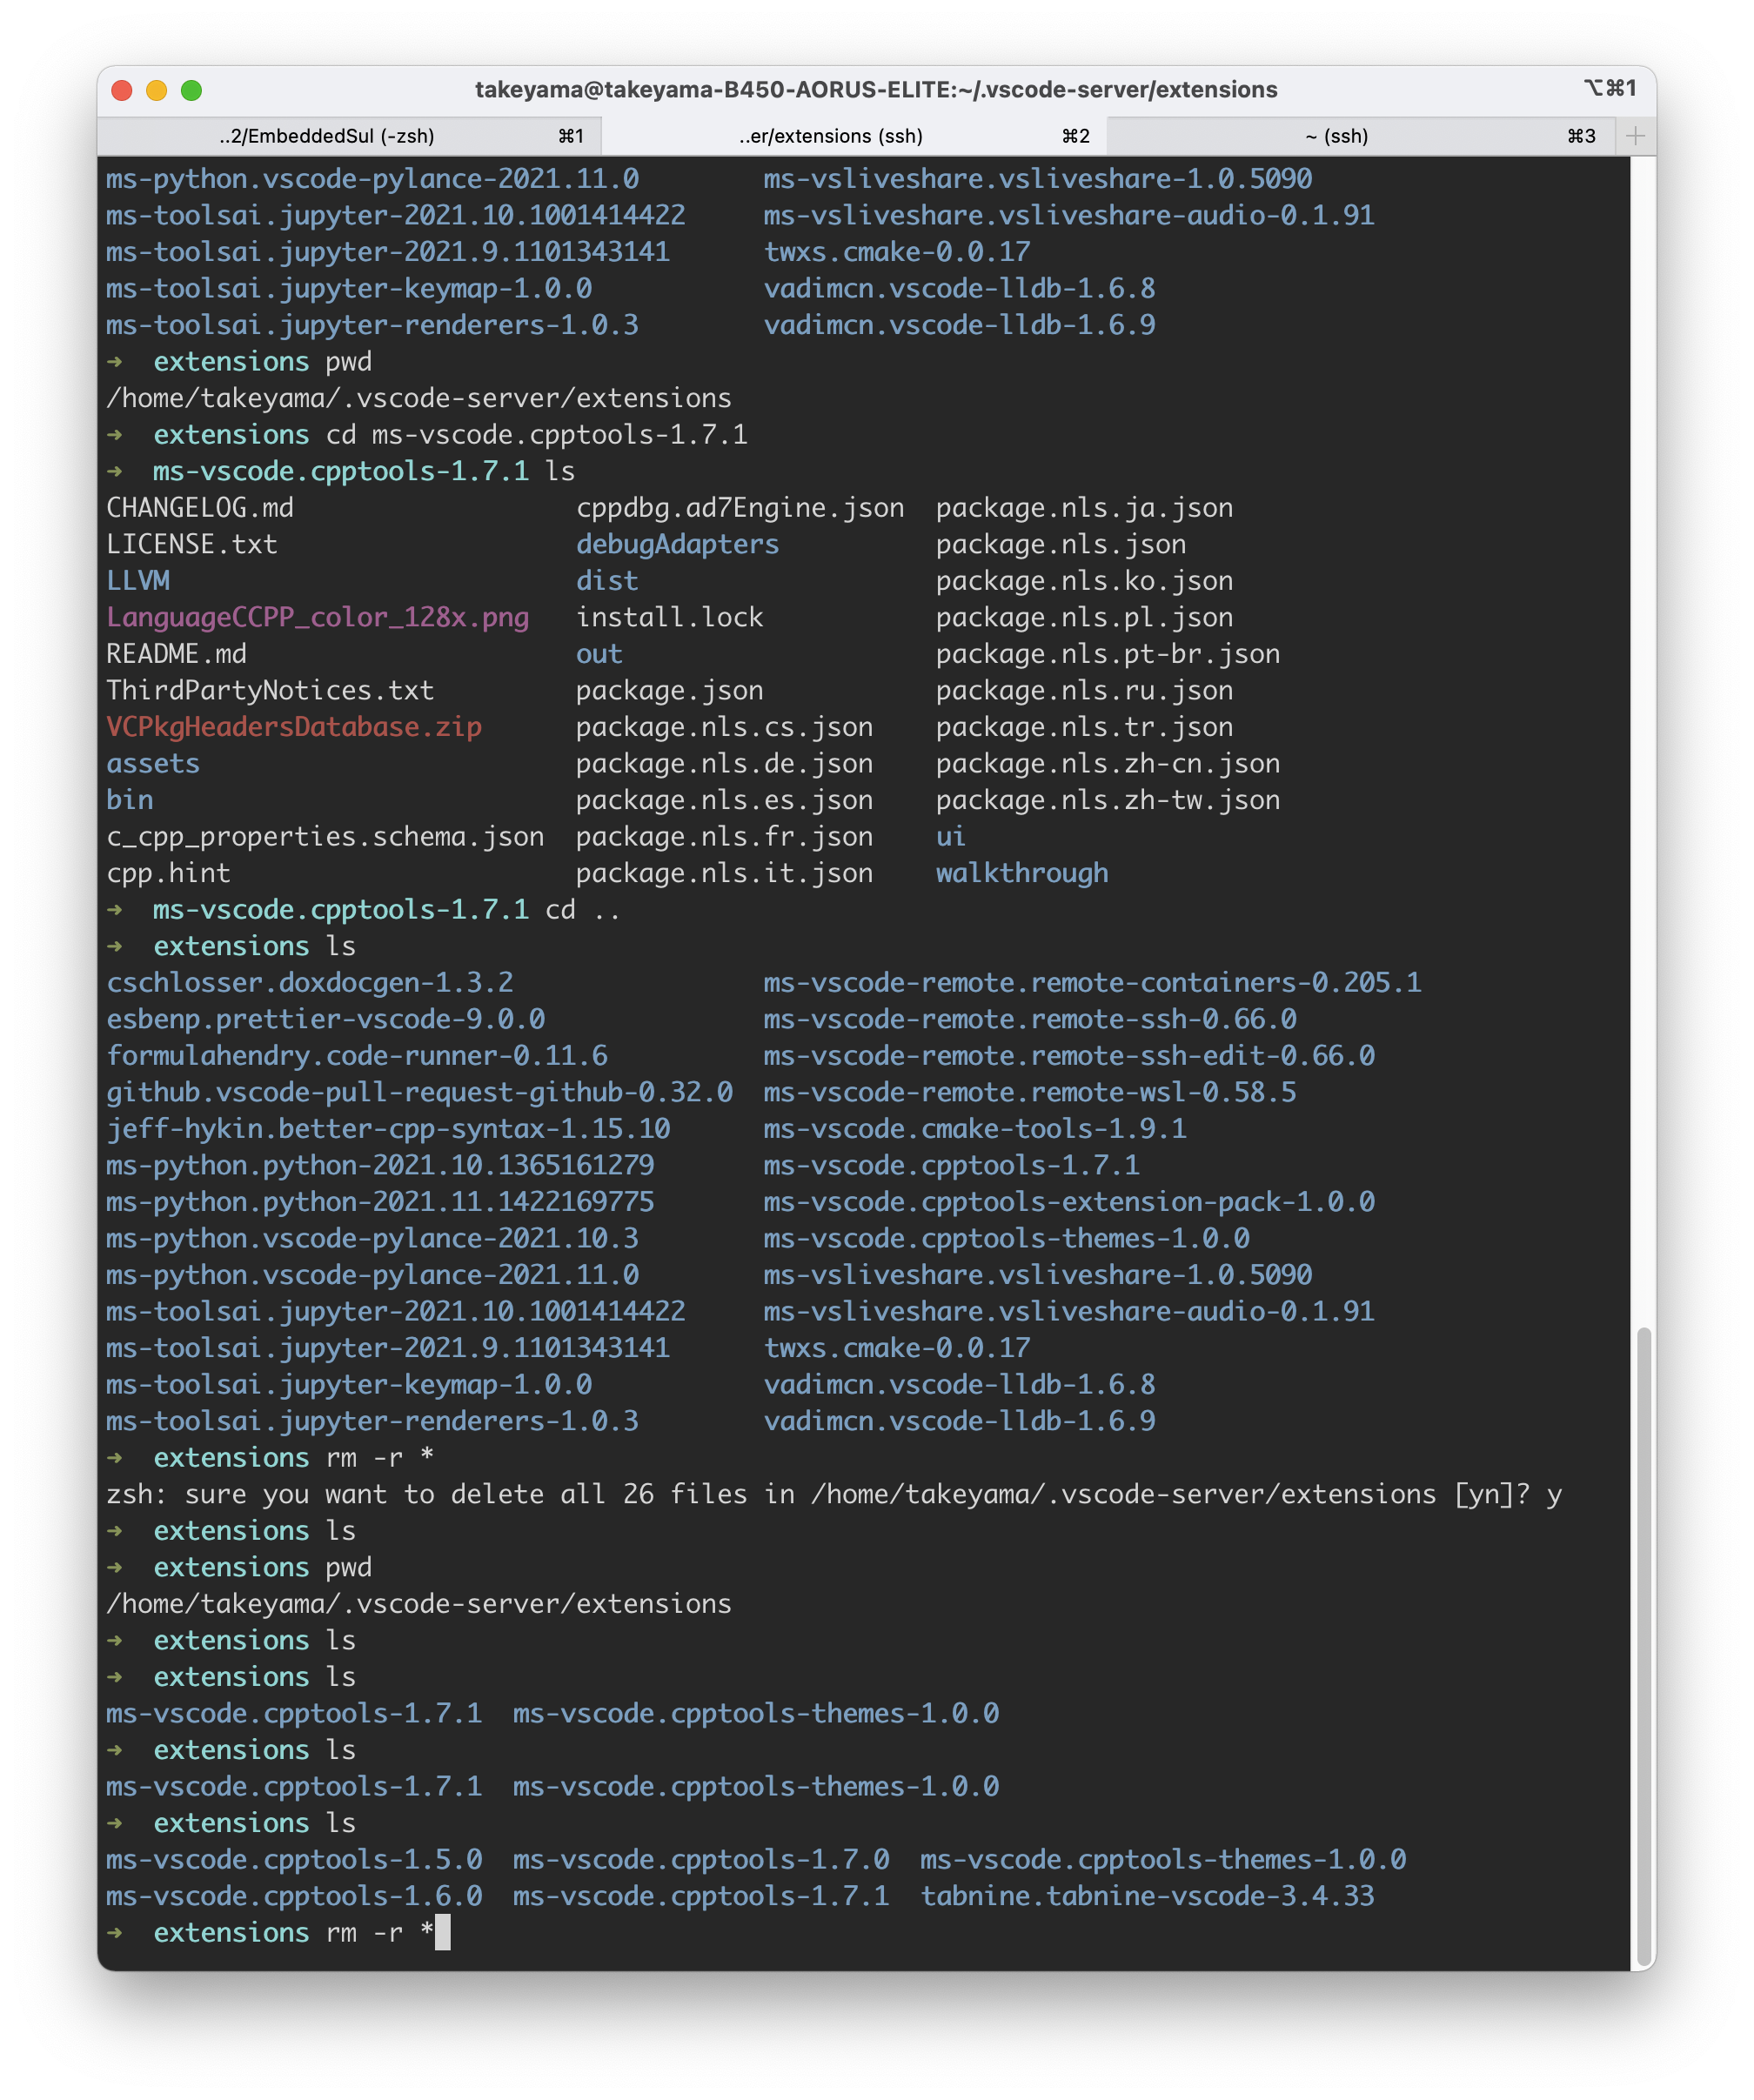
Task: Click package.nls.ja.json file name
Action: pyautogui.click(x=1084, y=508)
